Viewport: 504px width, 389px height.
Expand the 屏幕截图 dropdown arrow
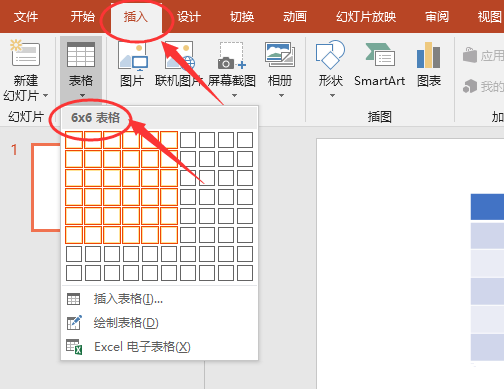234,96
